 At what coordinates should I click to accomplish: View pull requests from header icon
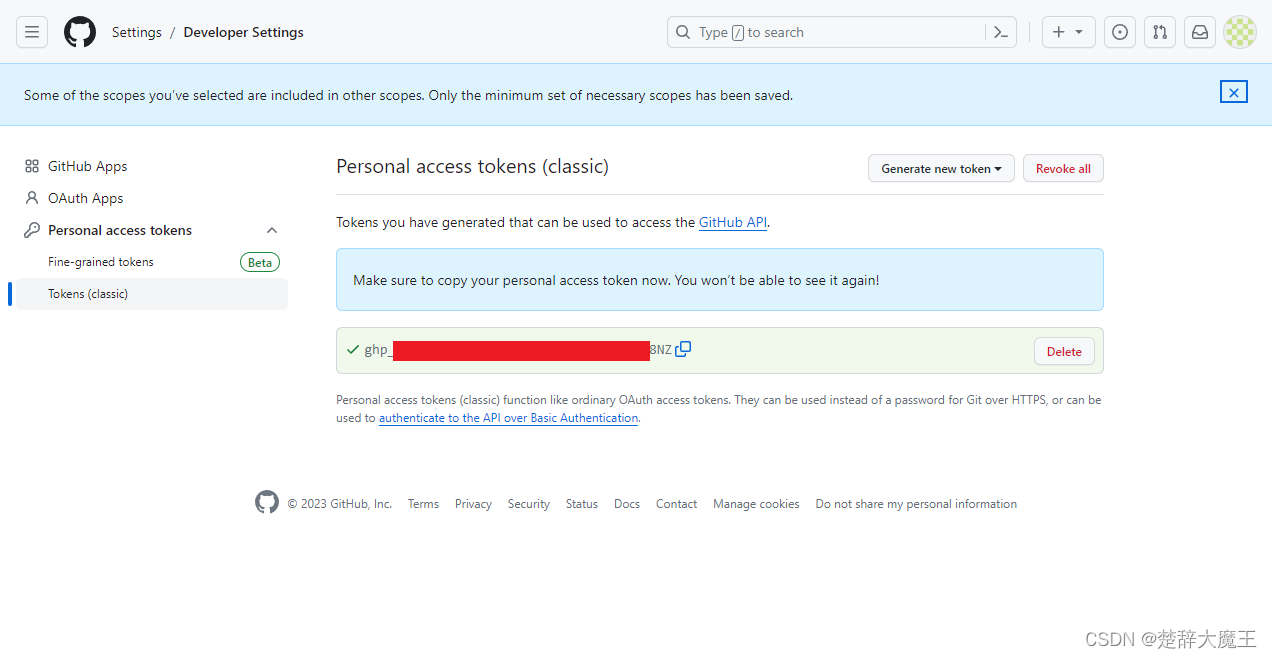pyautogui.click(x=1160, y=32)
